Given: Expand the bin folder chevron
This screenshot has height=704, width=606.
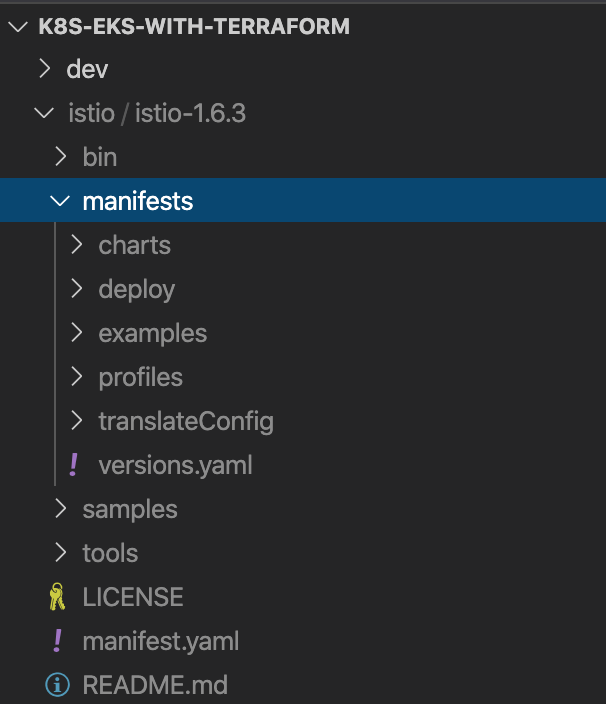Looking at the screenshot, I should tap(61, 157).
